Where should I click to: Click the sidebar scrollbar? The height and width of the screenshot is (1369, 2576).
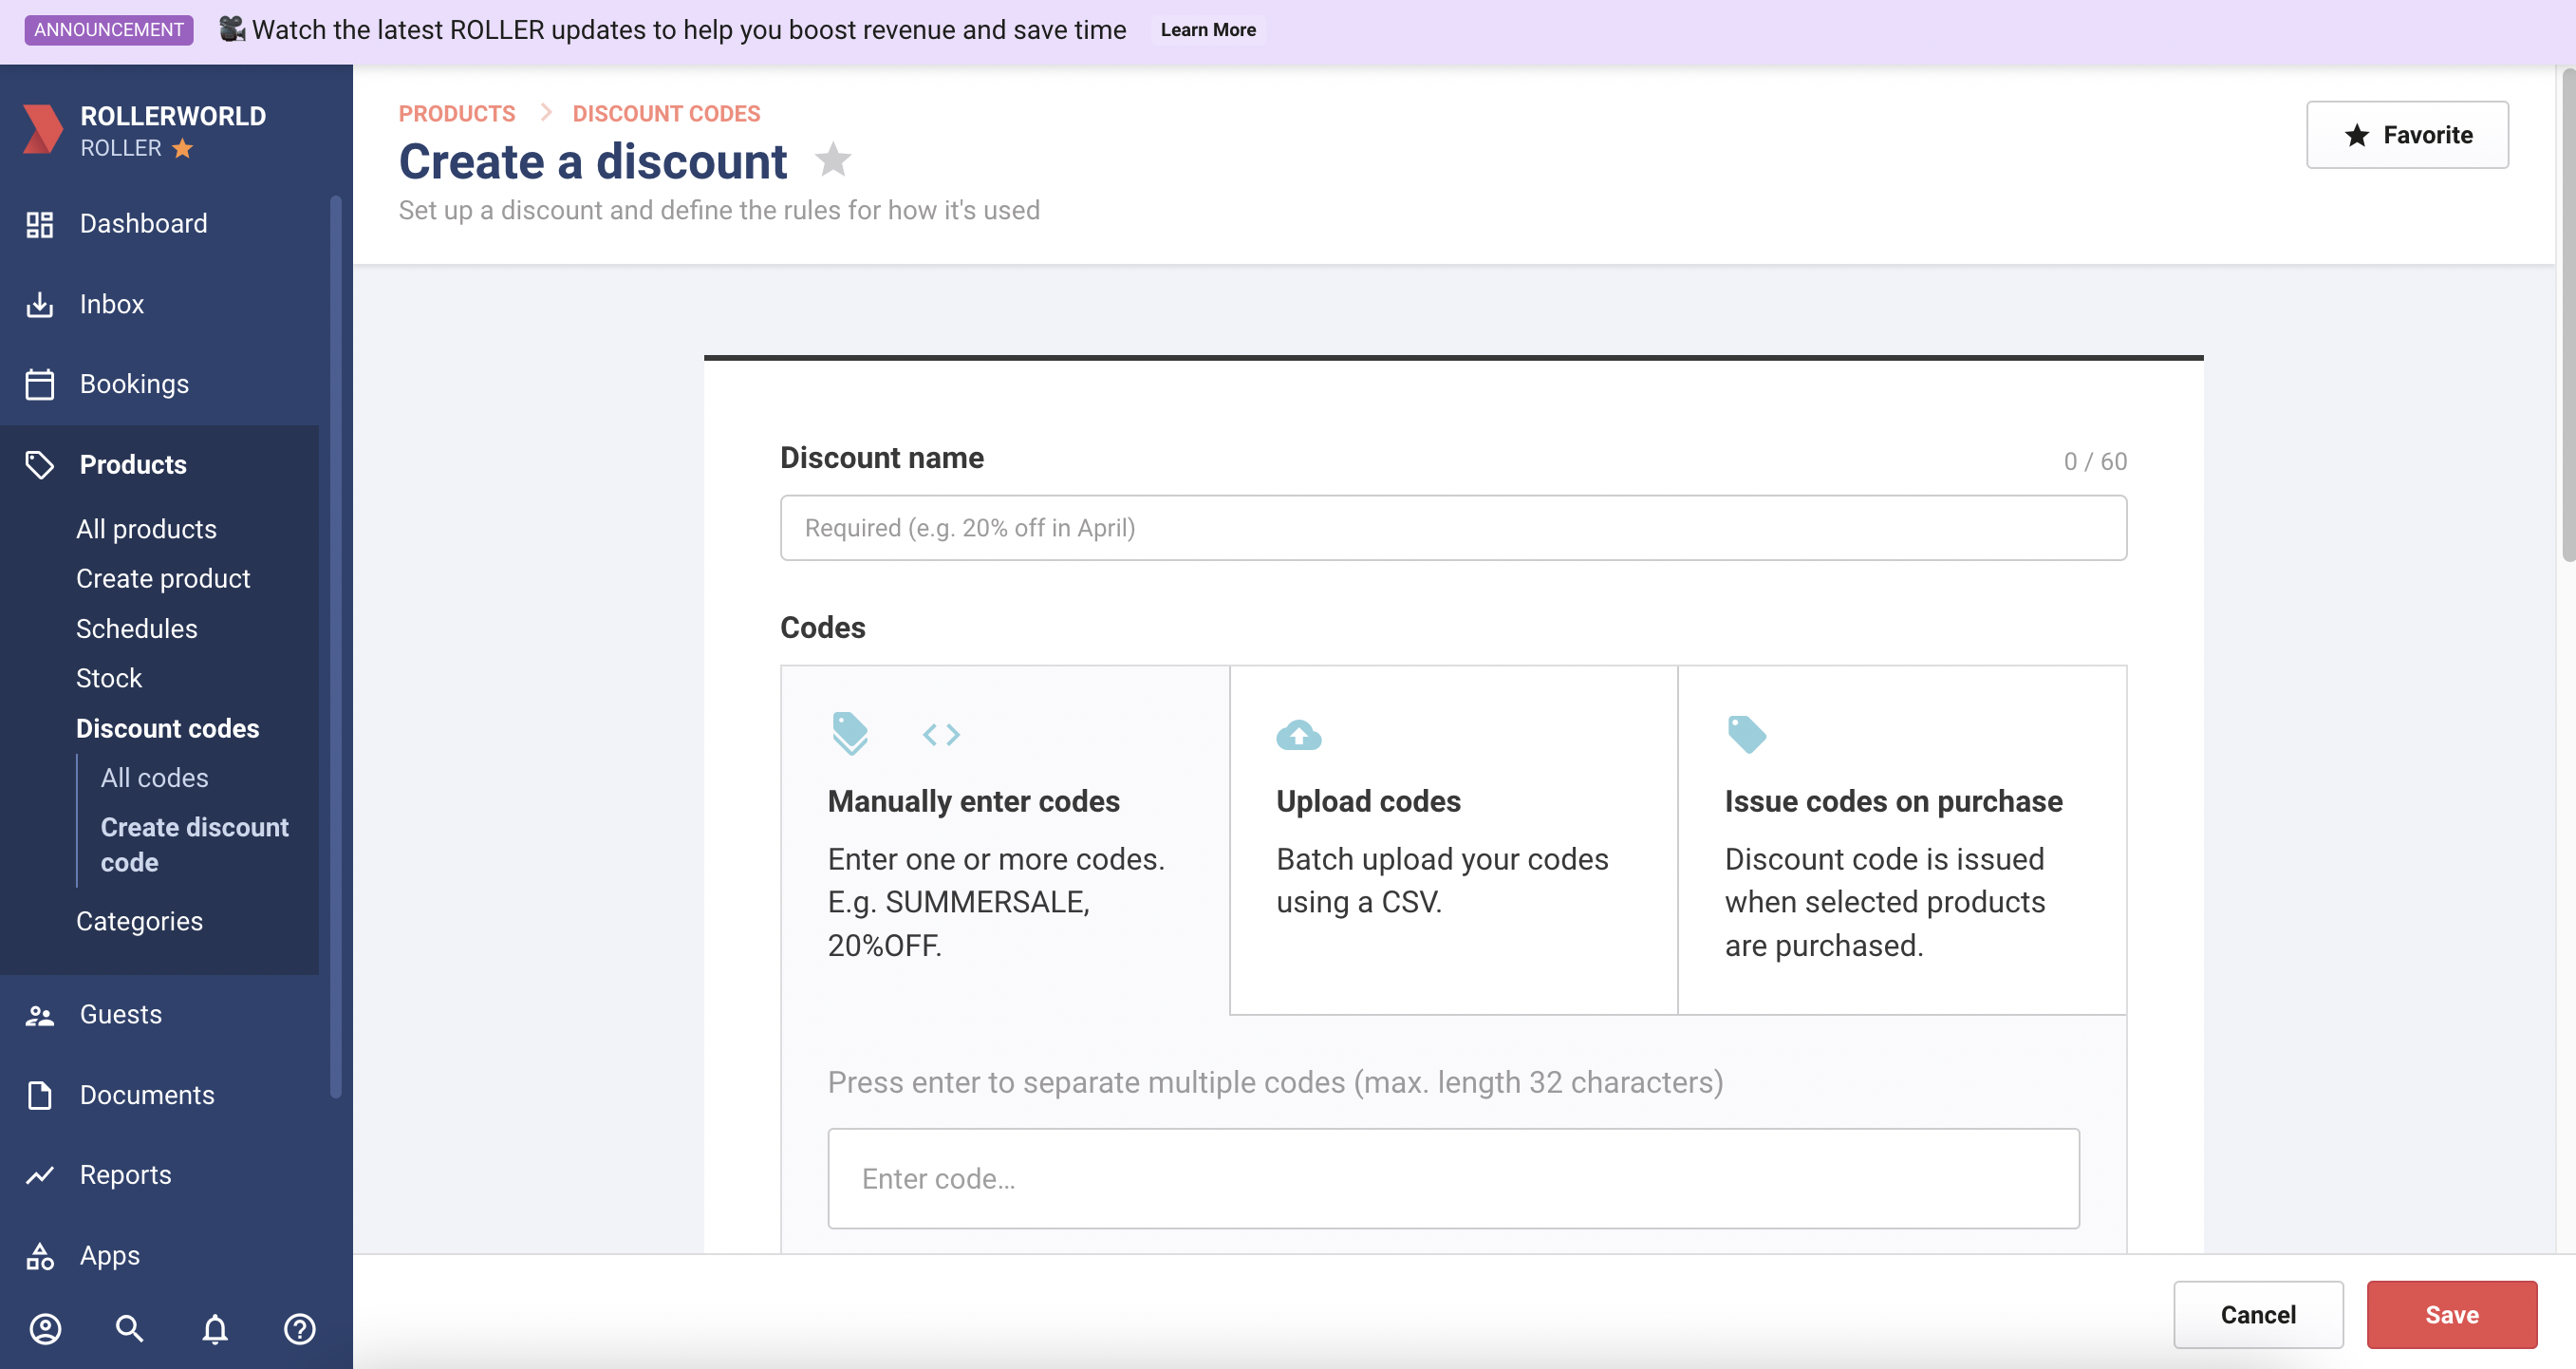click(x=335, y=648)
